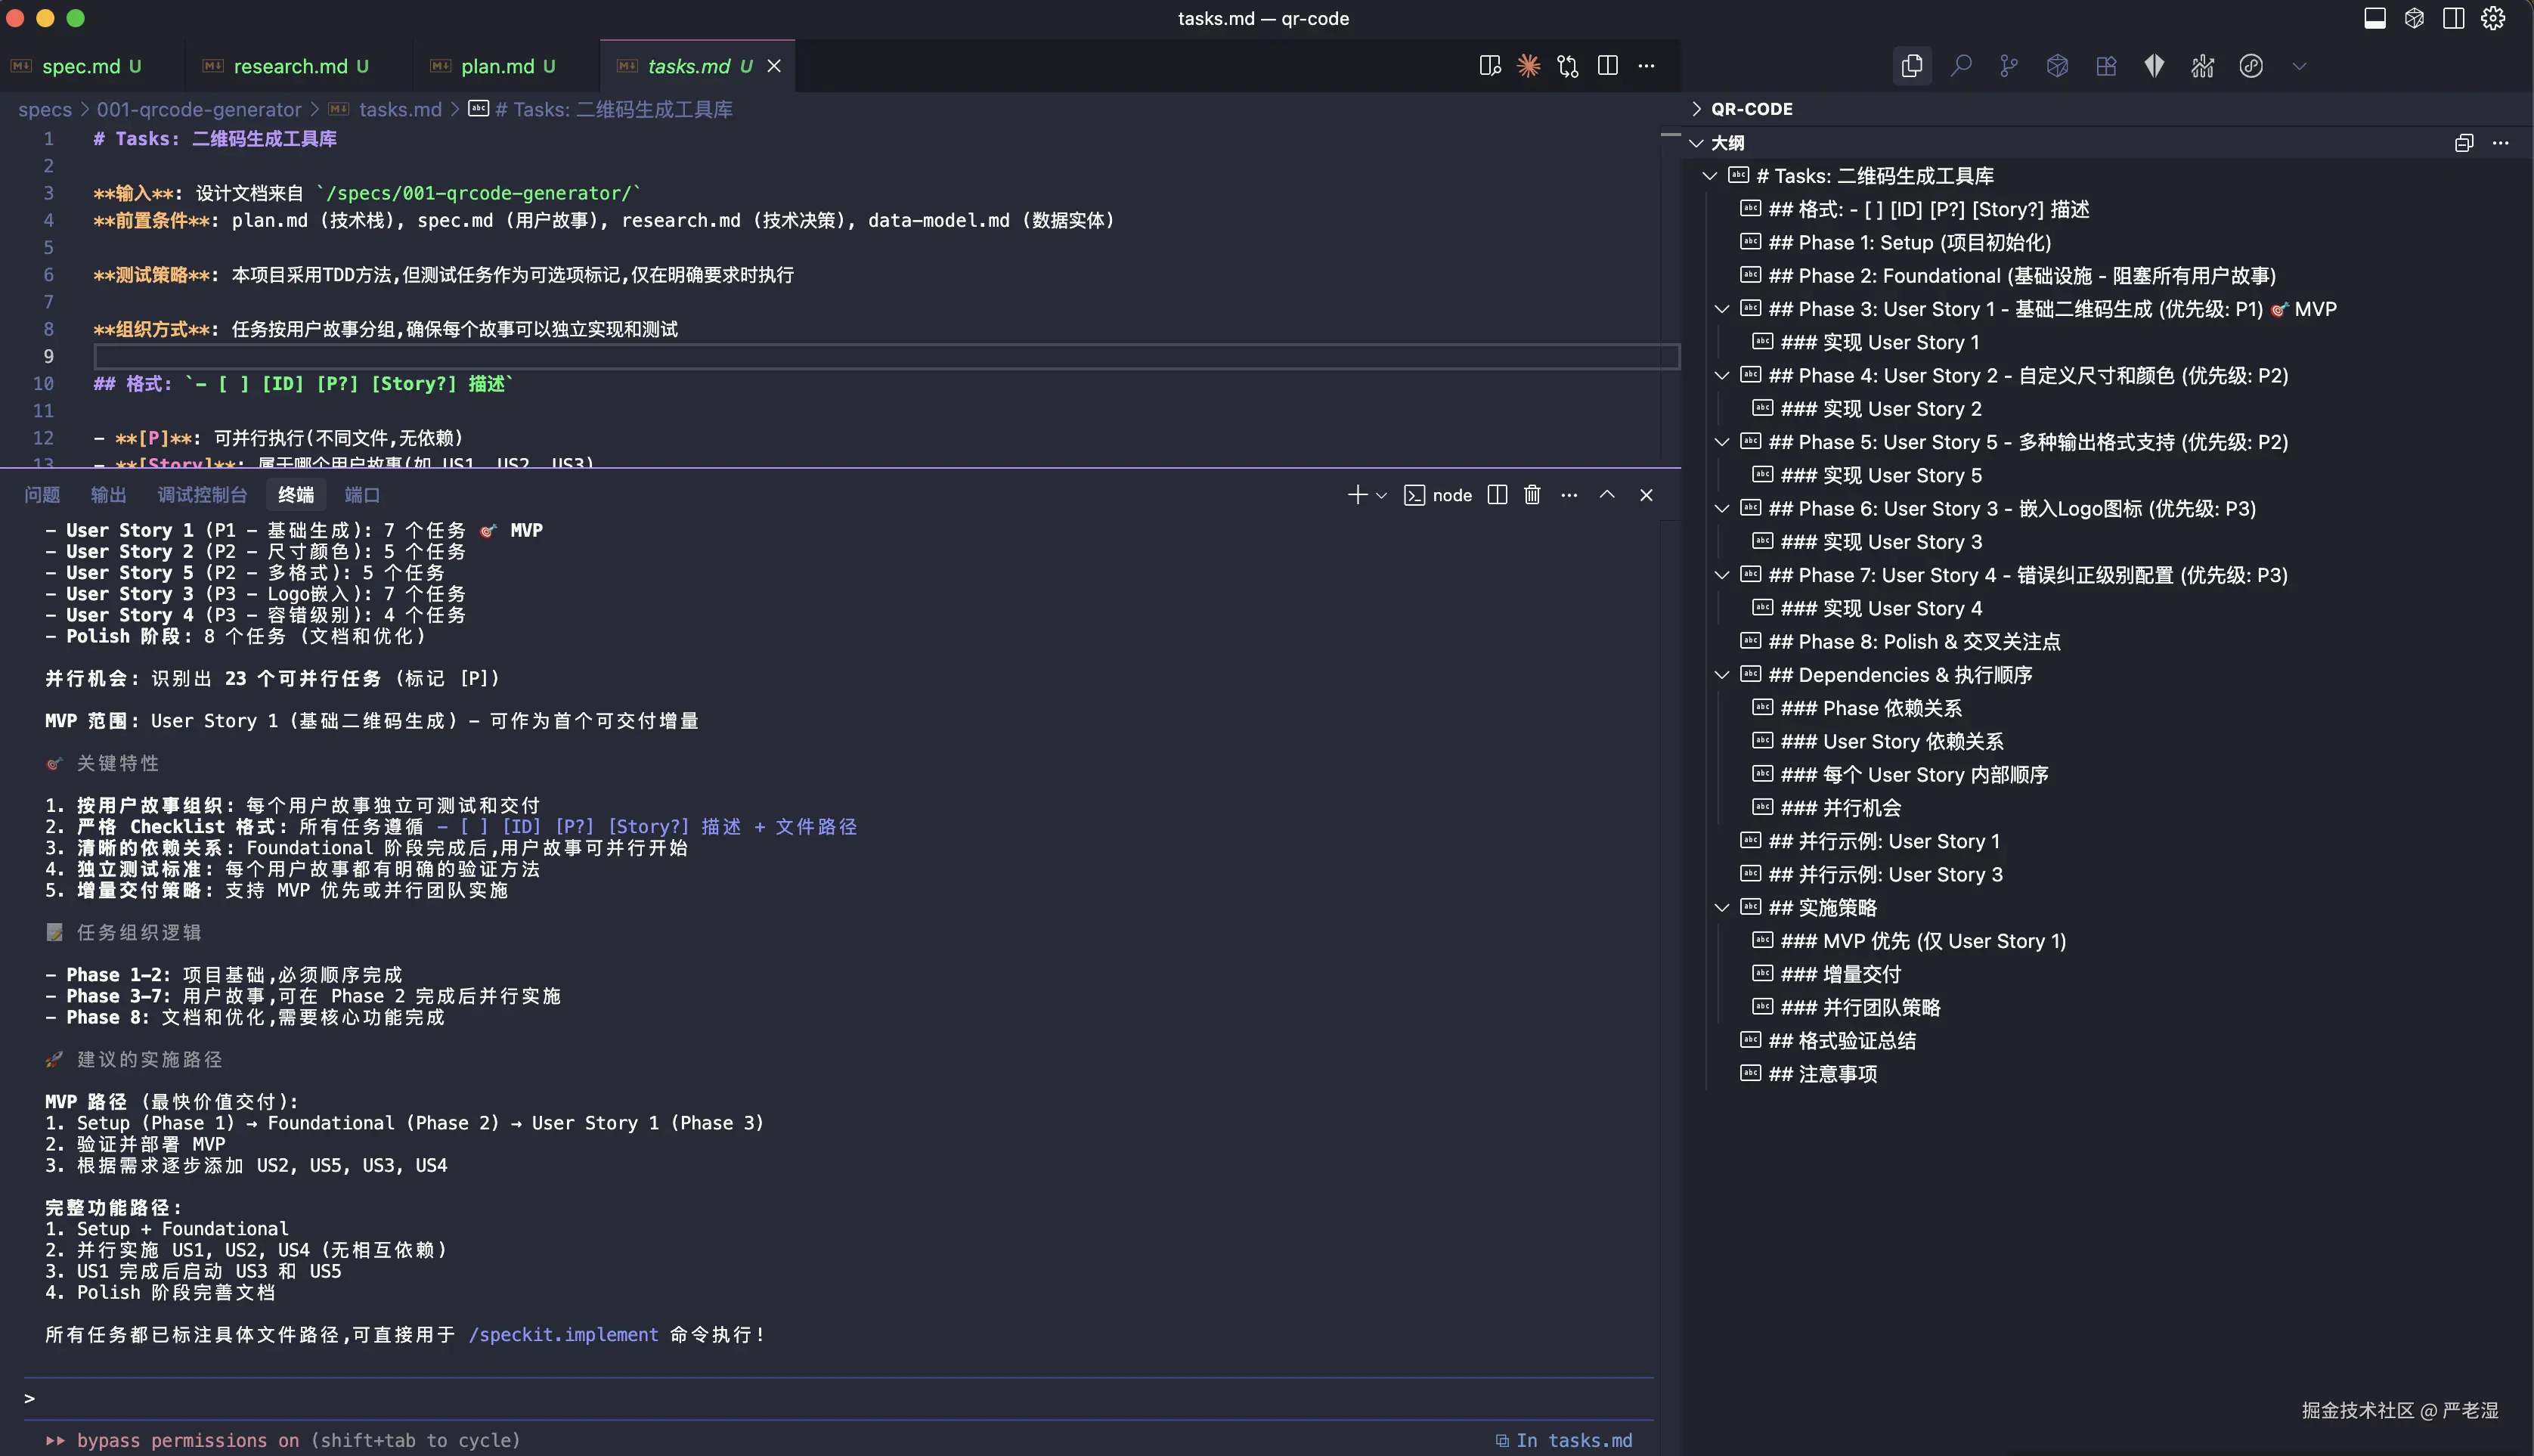Collapse all outline items icon
This screenshot has width=2534, height=1456.
coord(2463,143)
